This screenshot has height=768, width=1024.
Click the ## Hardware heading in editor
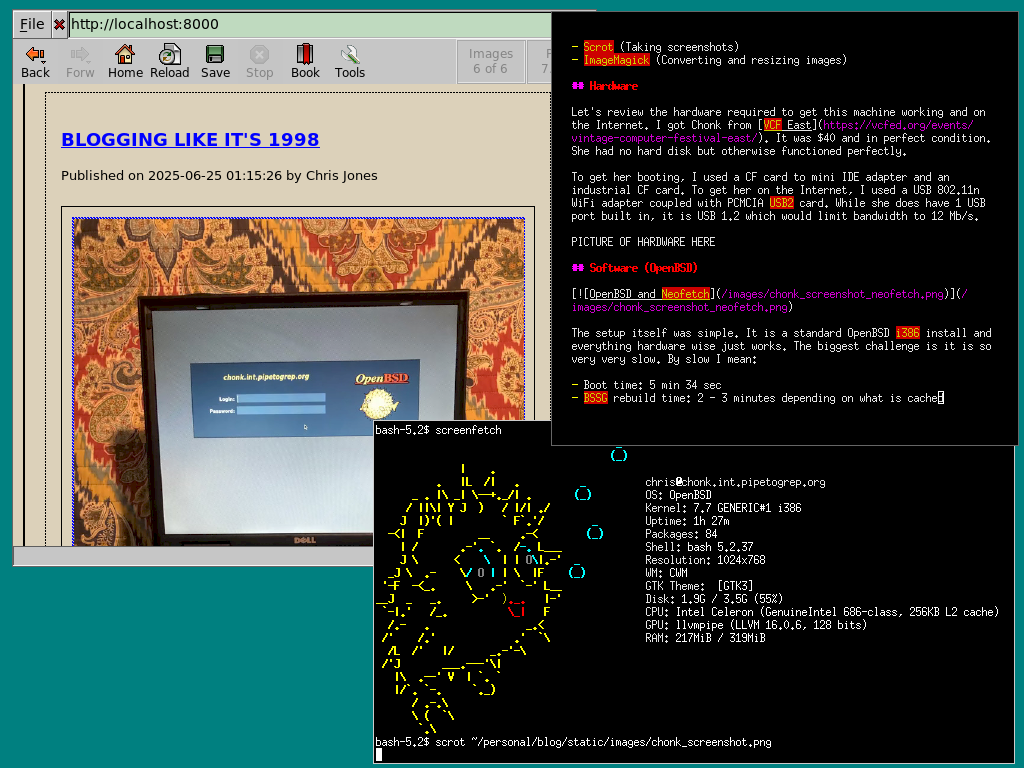coord(605,86)
